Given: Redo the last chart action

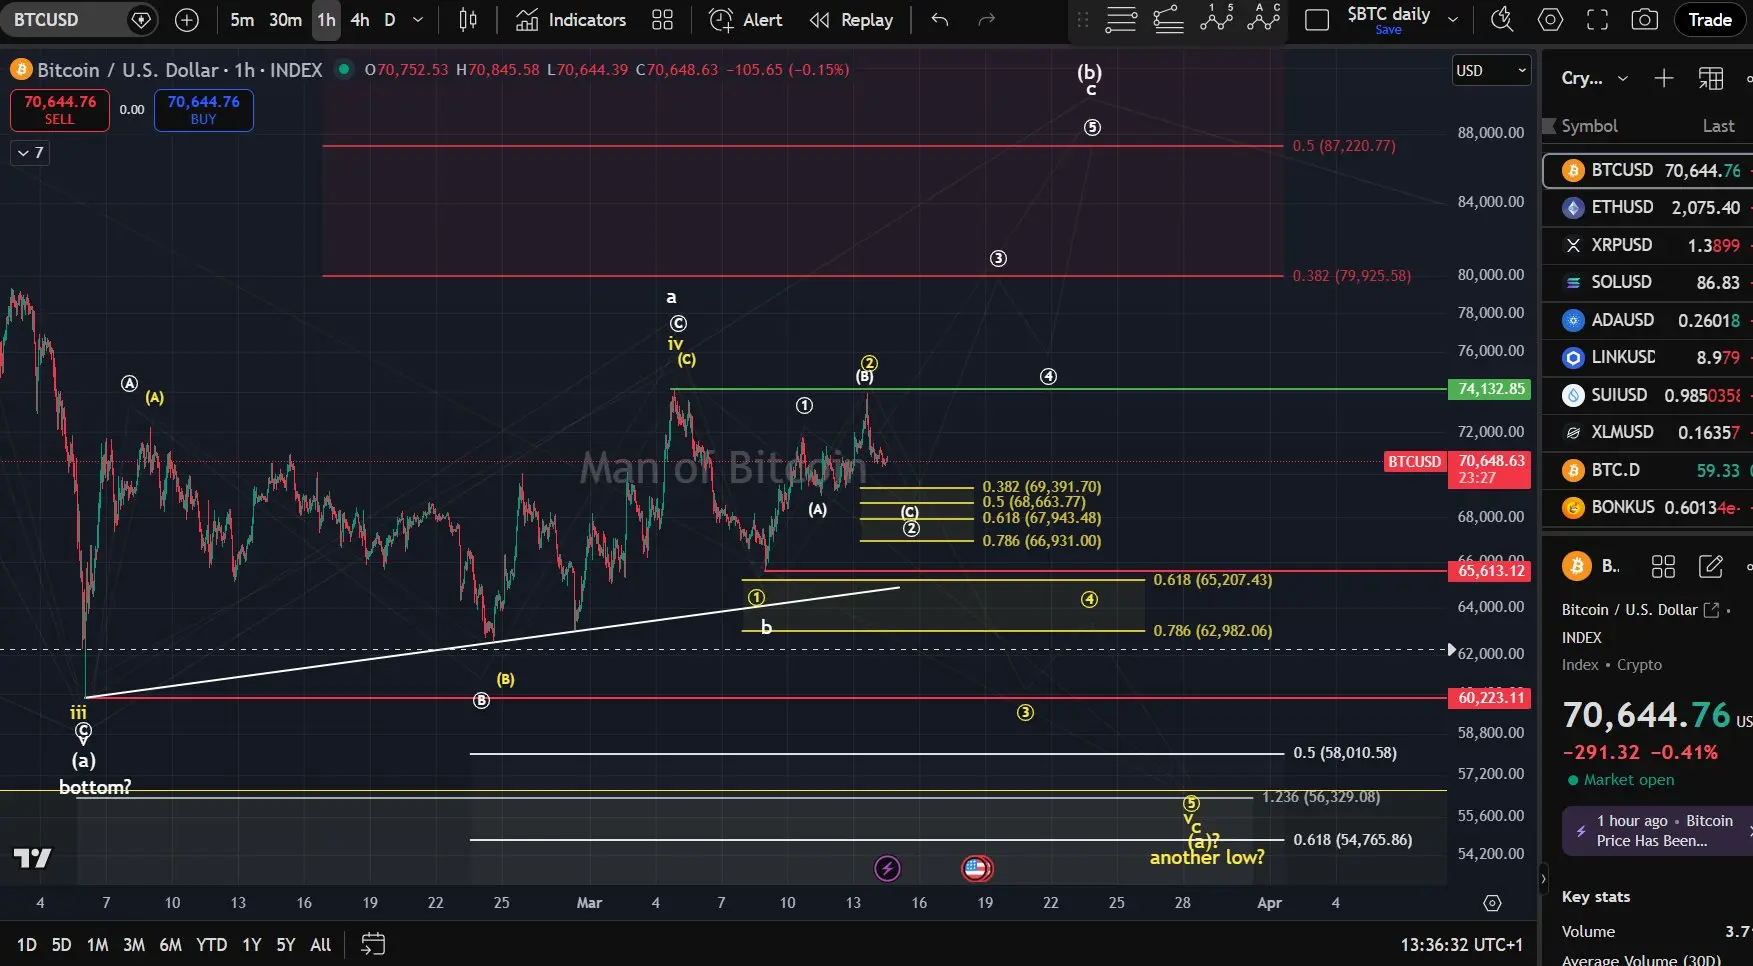Looking at the screenshot, I should click(x=987, y=20).
